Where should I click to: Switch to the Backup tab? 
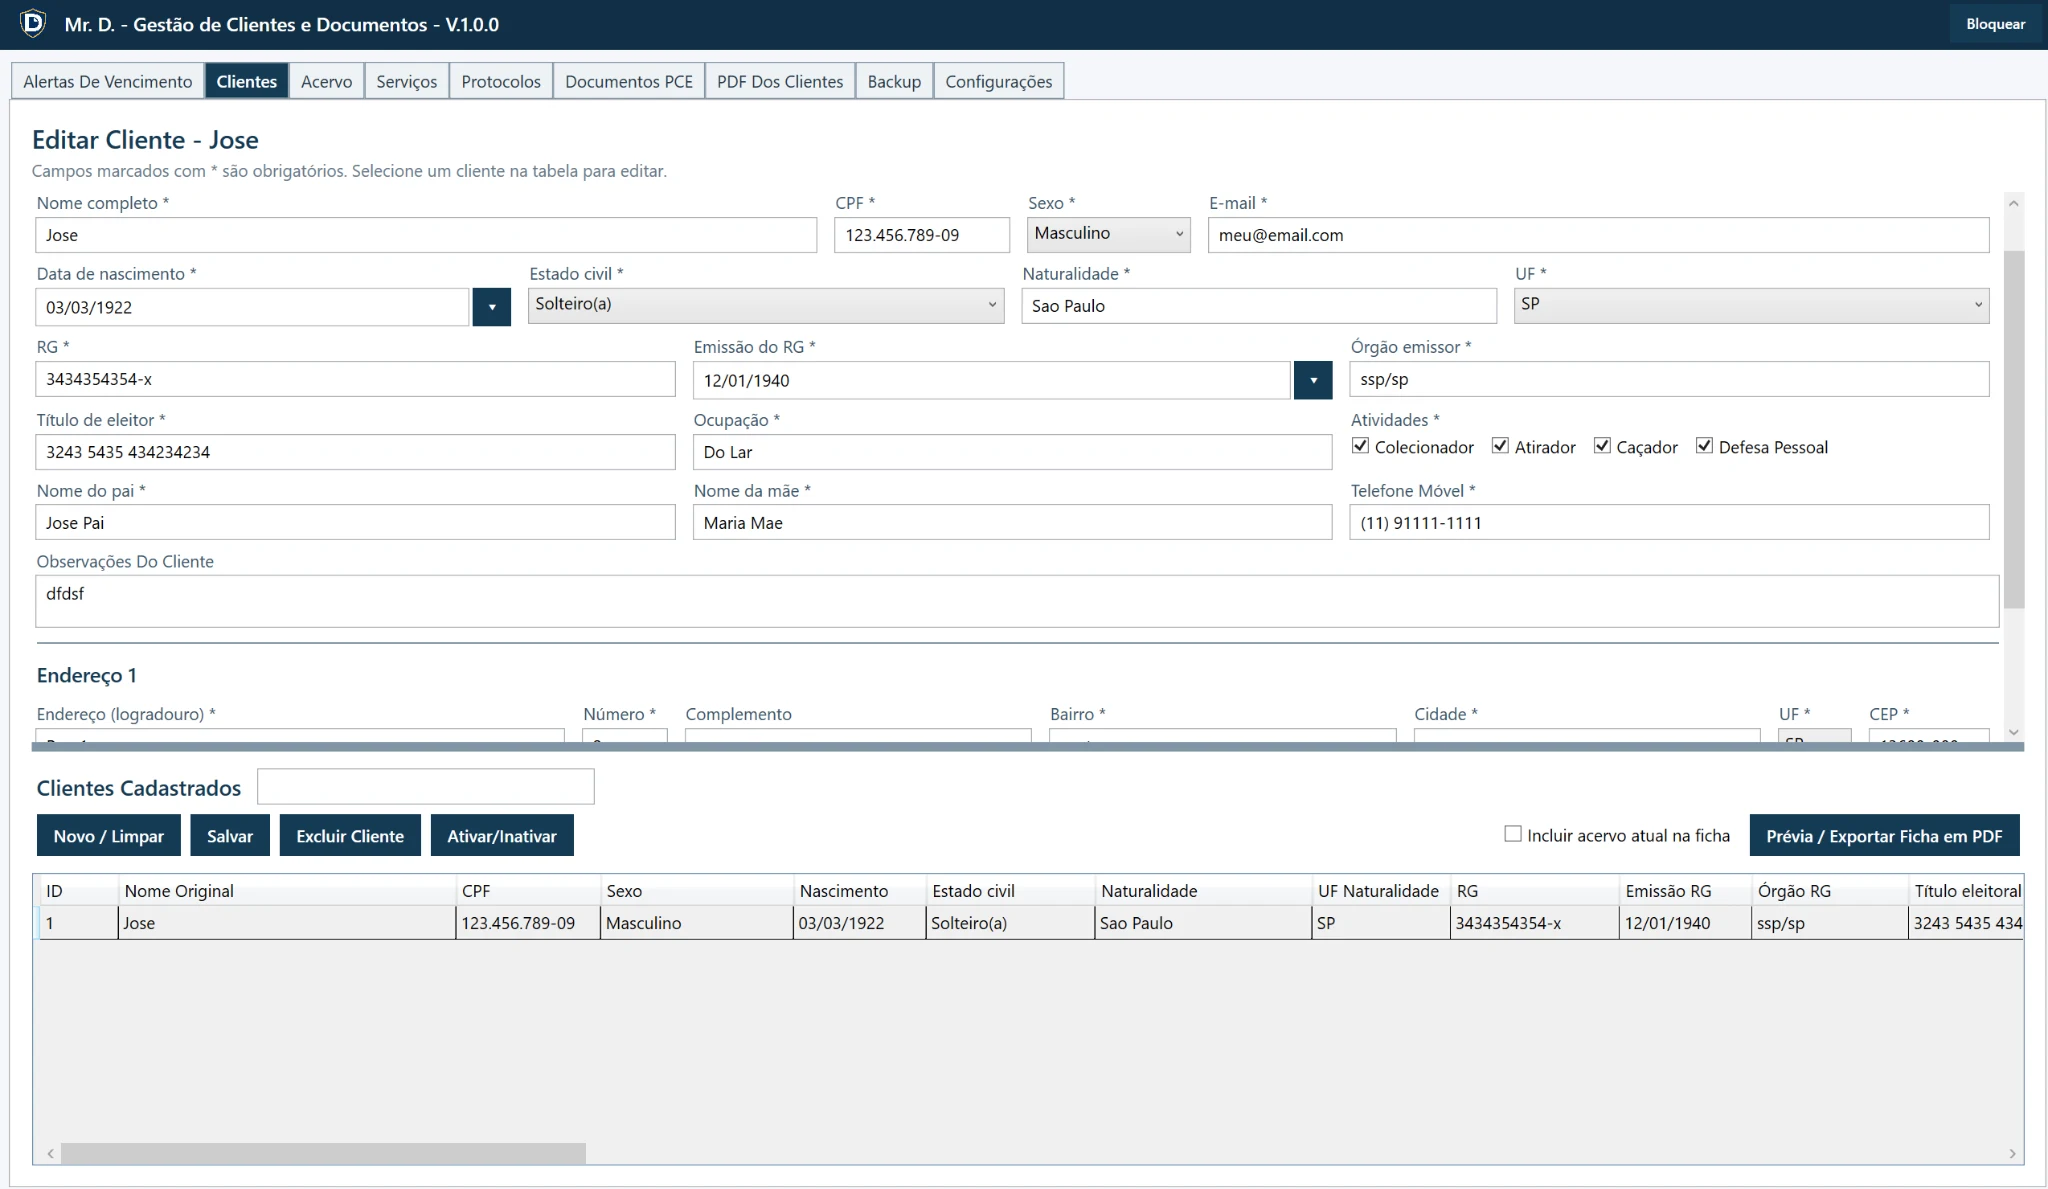click(894, 81)
